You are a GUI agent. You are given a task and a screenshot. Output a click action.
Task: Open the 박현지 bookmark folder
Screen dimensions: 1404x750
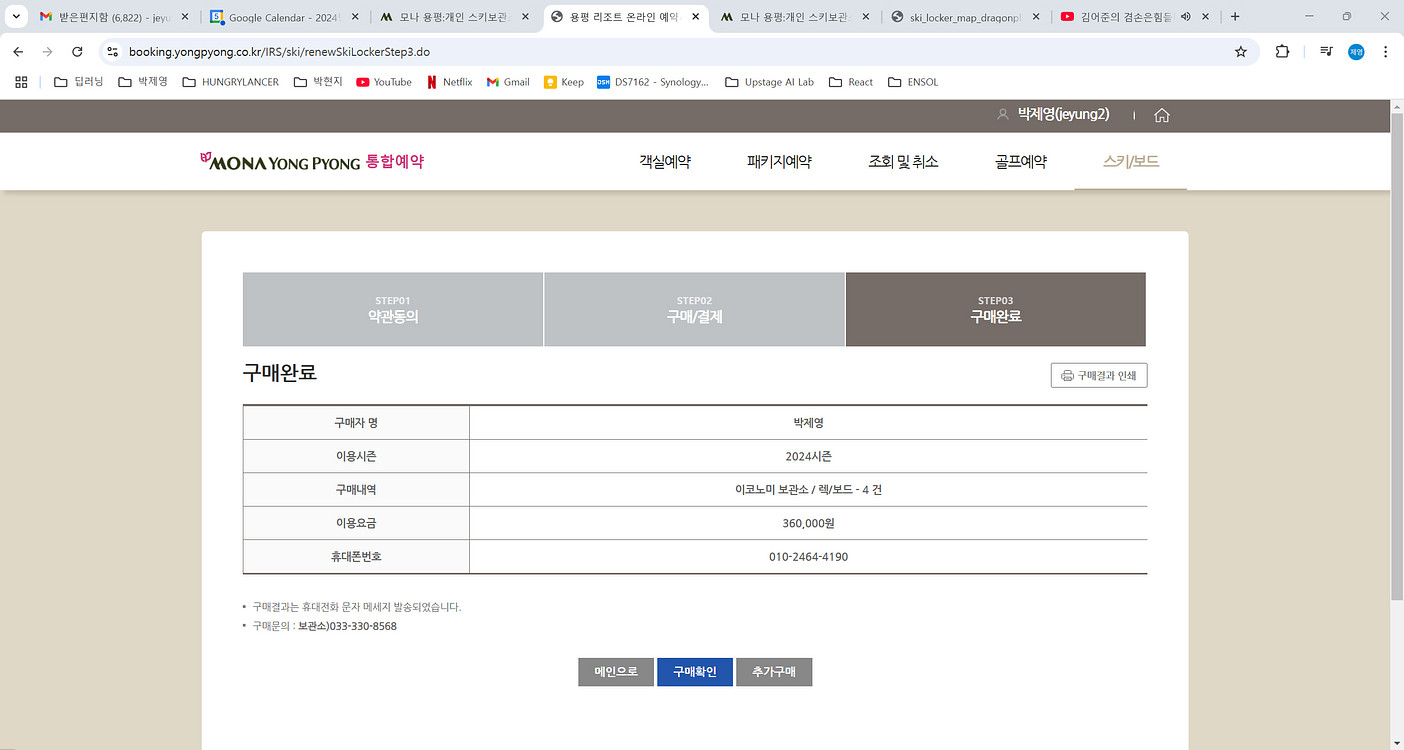tap(318, 82)
